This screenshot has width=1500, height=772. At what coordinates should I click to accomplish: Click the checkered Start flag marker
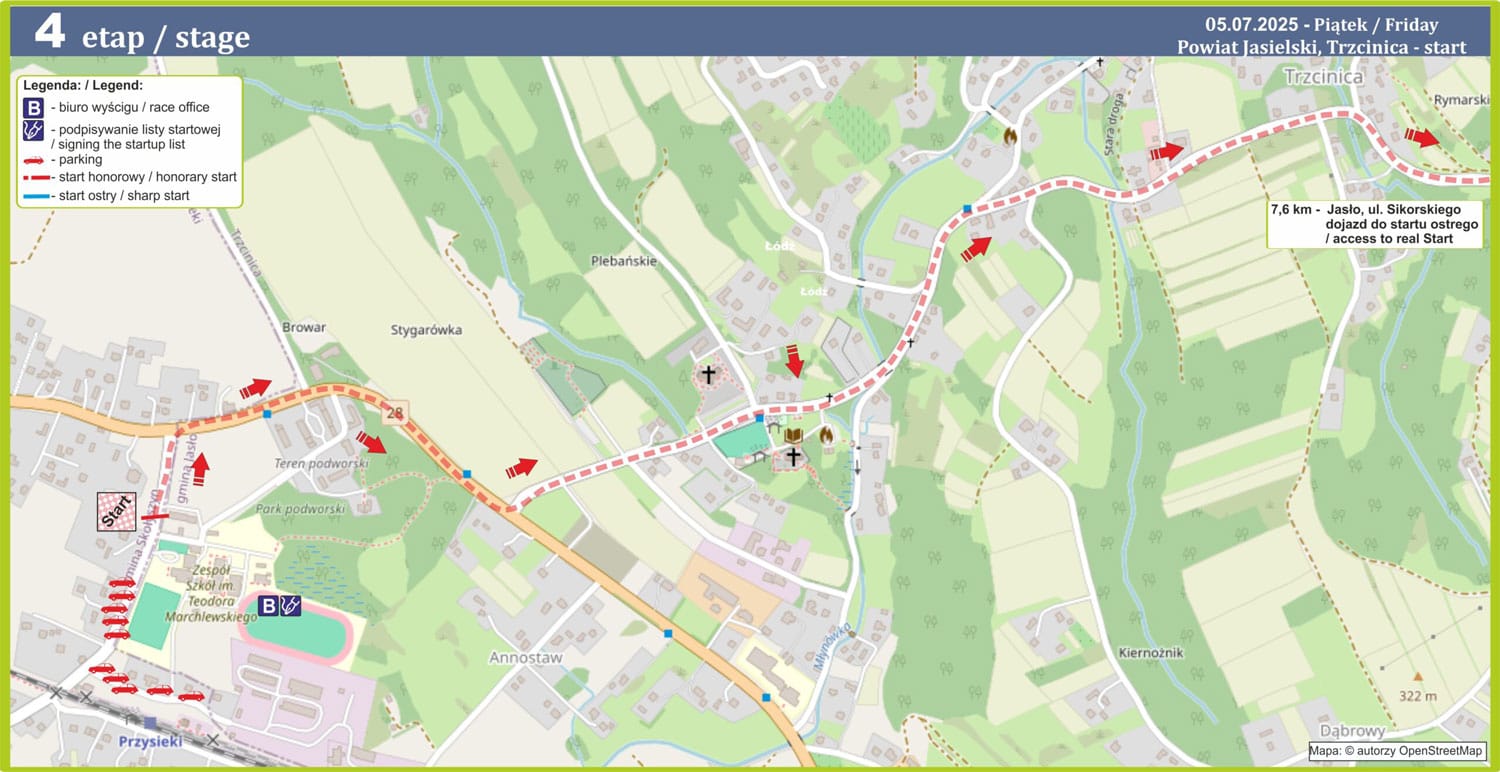116,512
